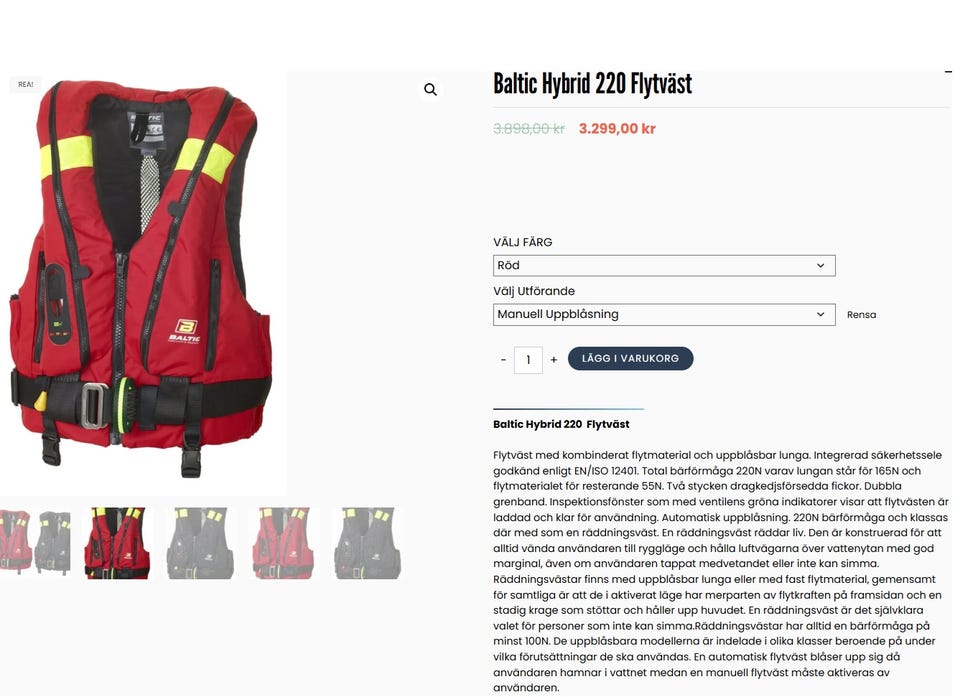Click the chevron arrow of Manuell Uppblåsning select
The image size is (960, 697).
click(x=820, y=314)
